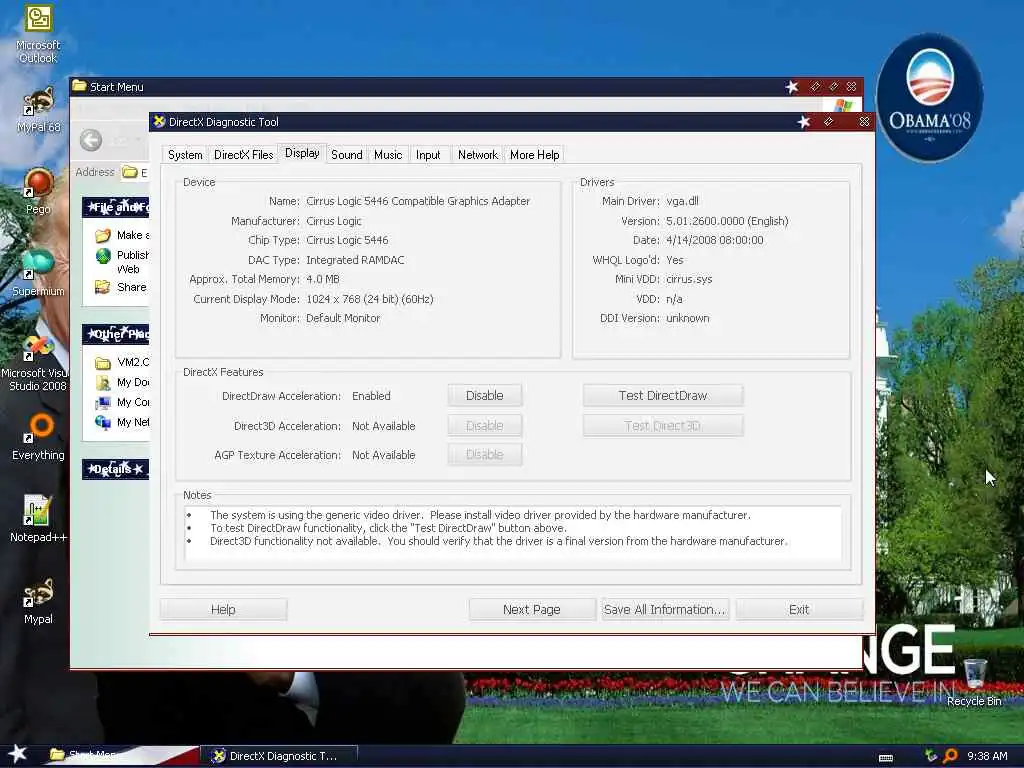Click the star button in Start Menu title bar

[x=792, y=87]
